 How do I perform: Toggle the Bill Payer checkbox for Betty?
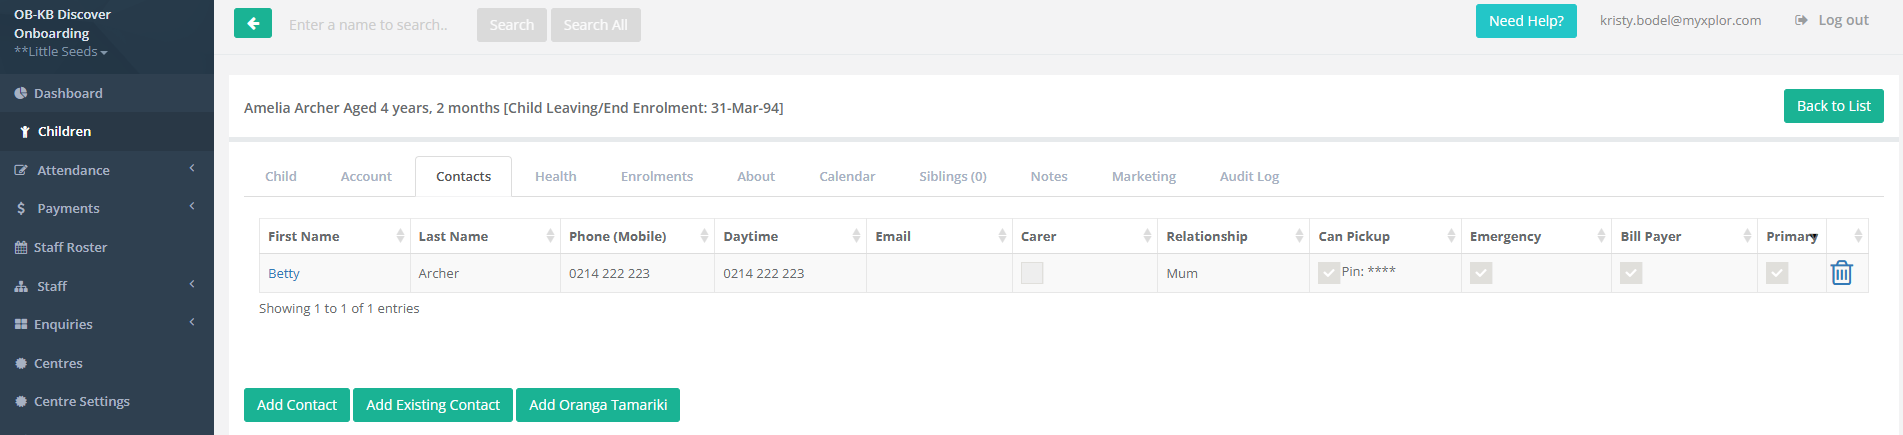pos(1631,273)
